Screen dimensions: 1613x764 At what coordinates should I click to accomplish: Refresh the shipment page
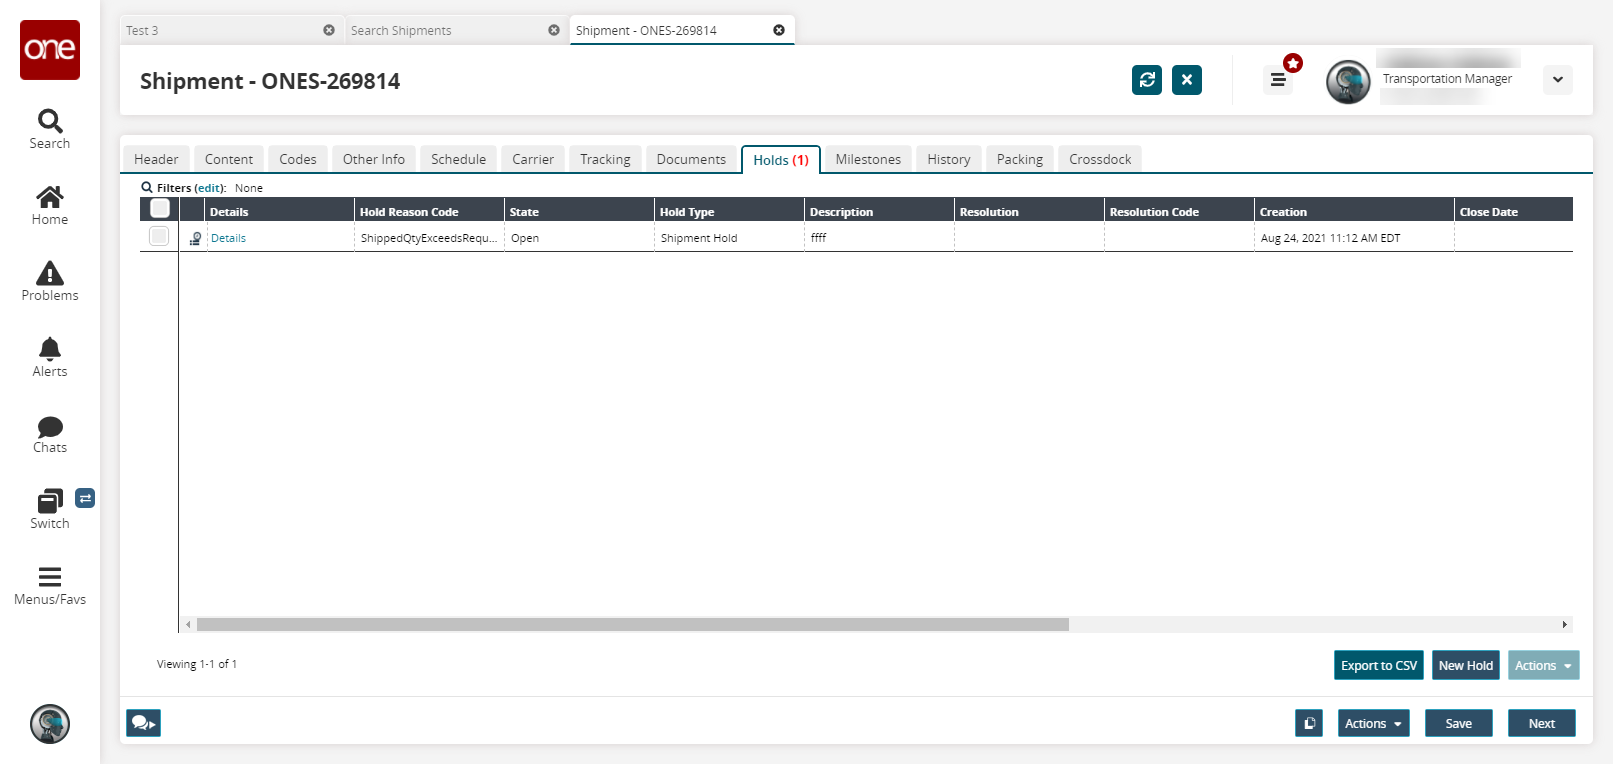point(1147,80)
